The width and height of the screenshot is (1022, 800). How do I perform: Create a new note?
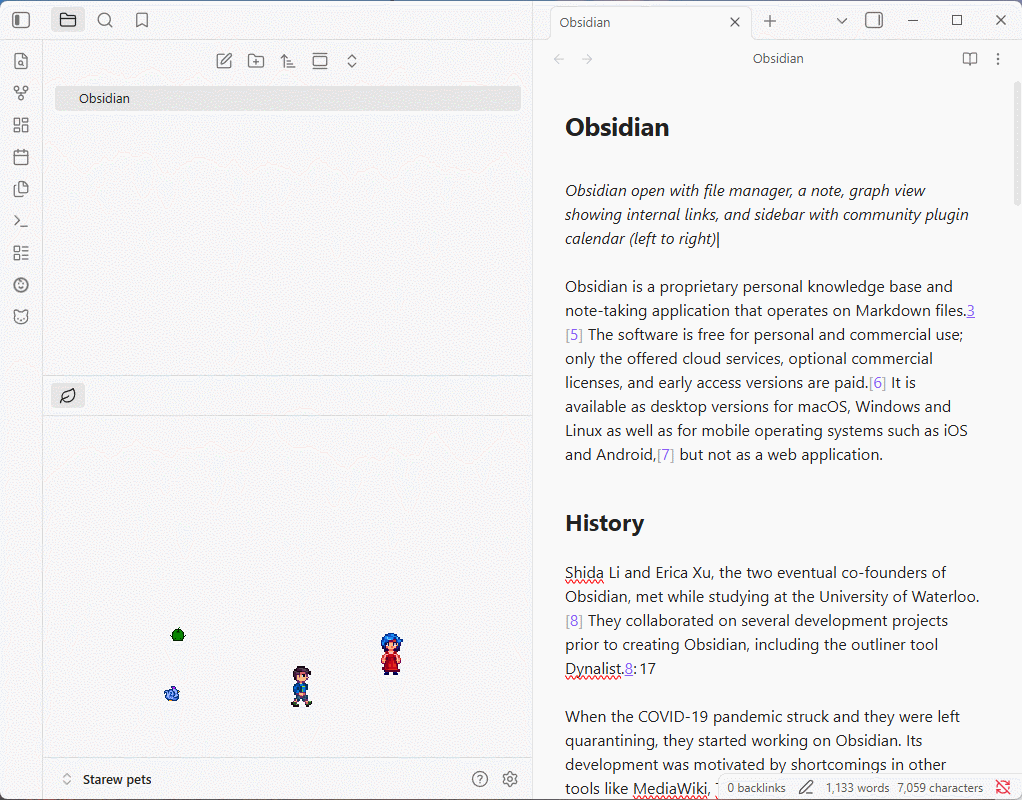point(224,61)
